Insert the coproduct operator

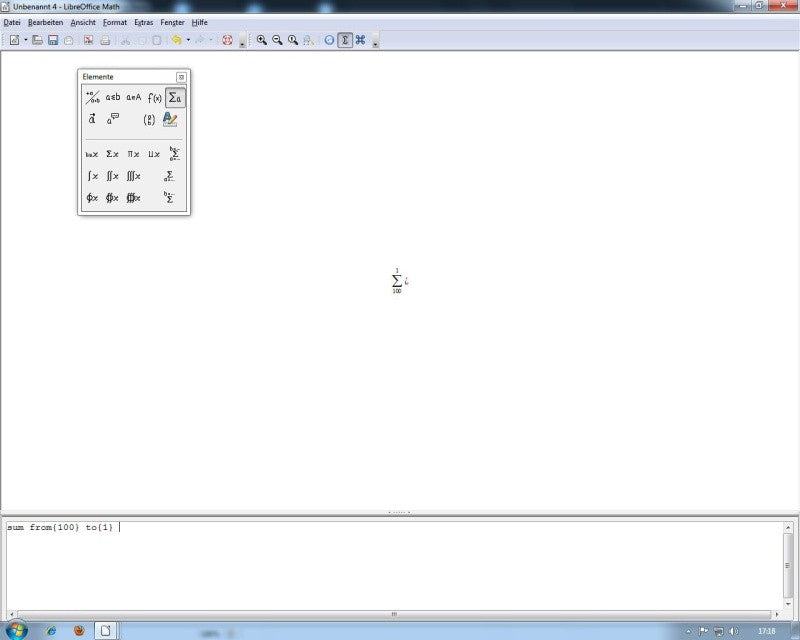pos(154,154)
